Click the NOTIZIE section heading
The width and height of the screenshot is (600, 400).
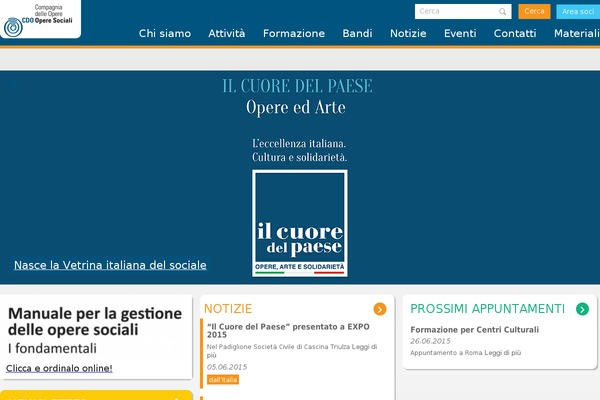[228, 309]
